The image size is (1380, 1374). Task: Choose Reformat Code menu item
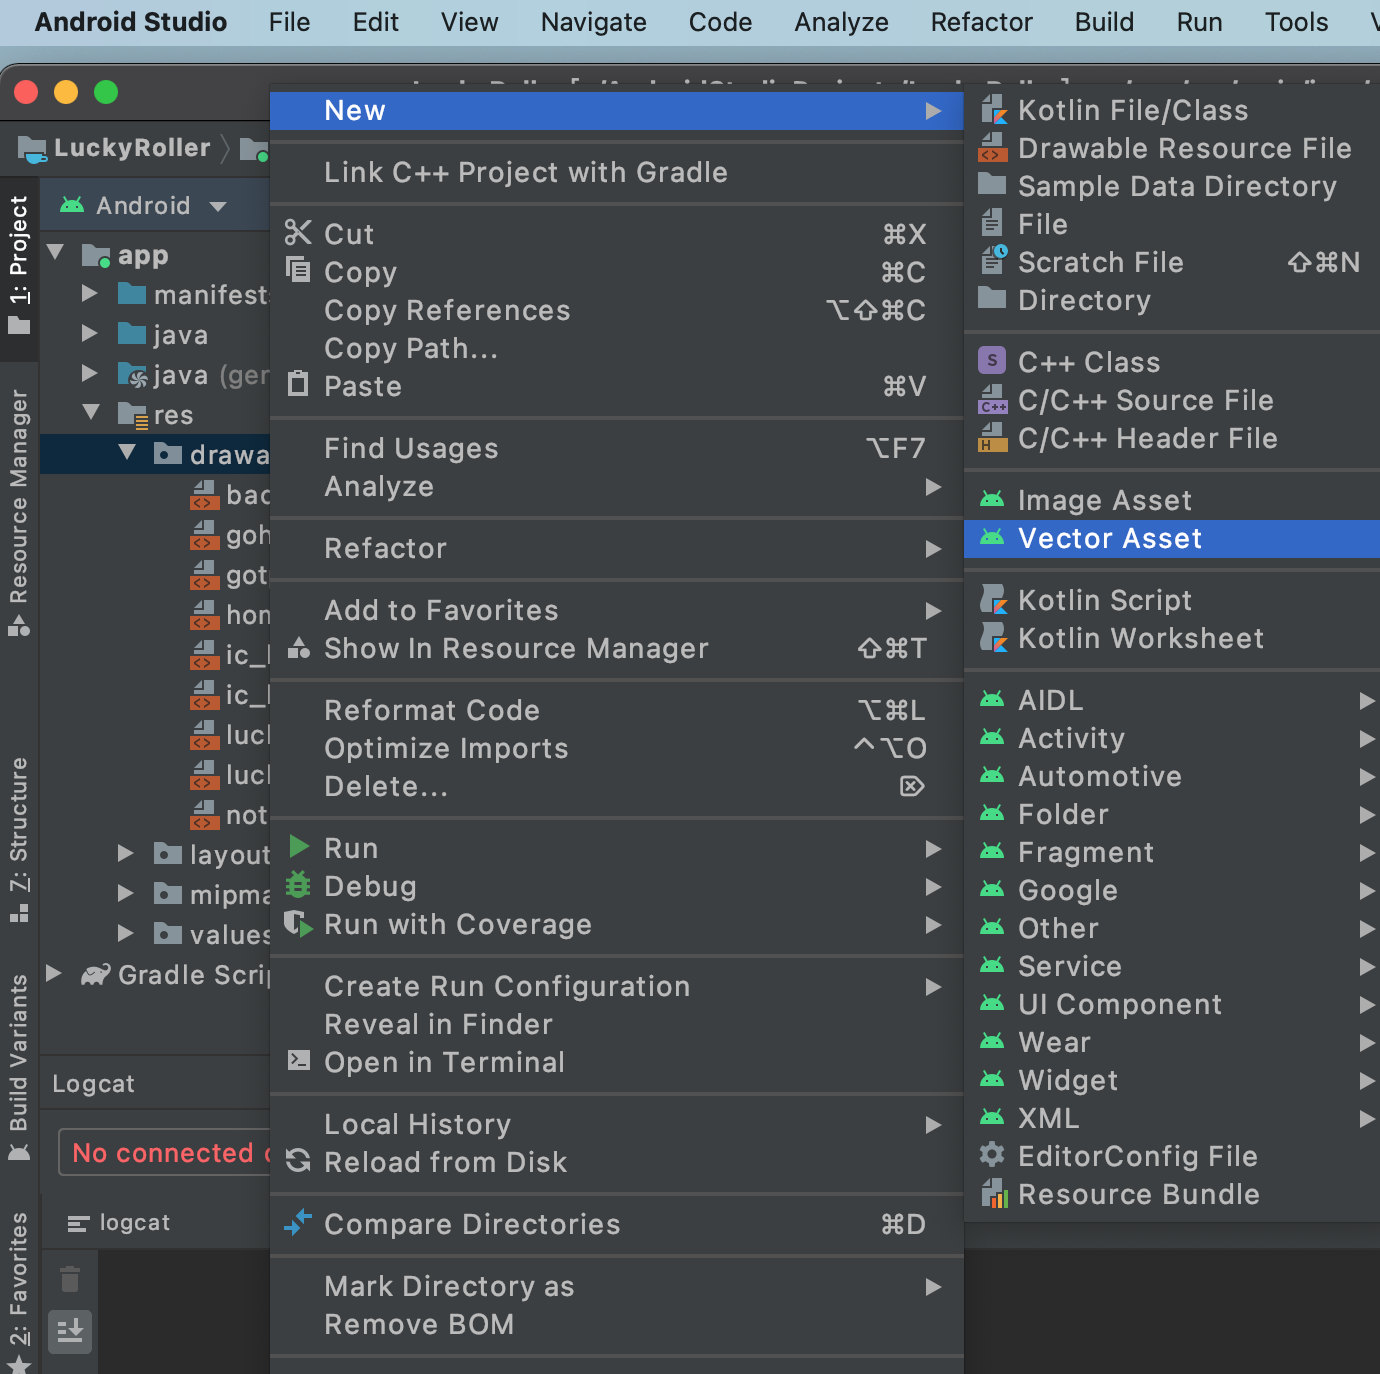pyautogui.click(x=616, y=710)
